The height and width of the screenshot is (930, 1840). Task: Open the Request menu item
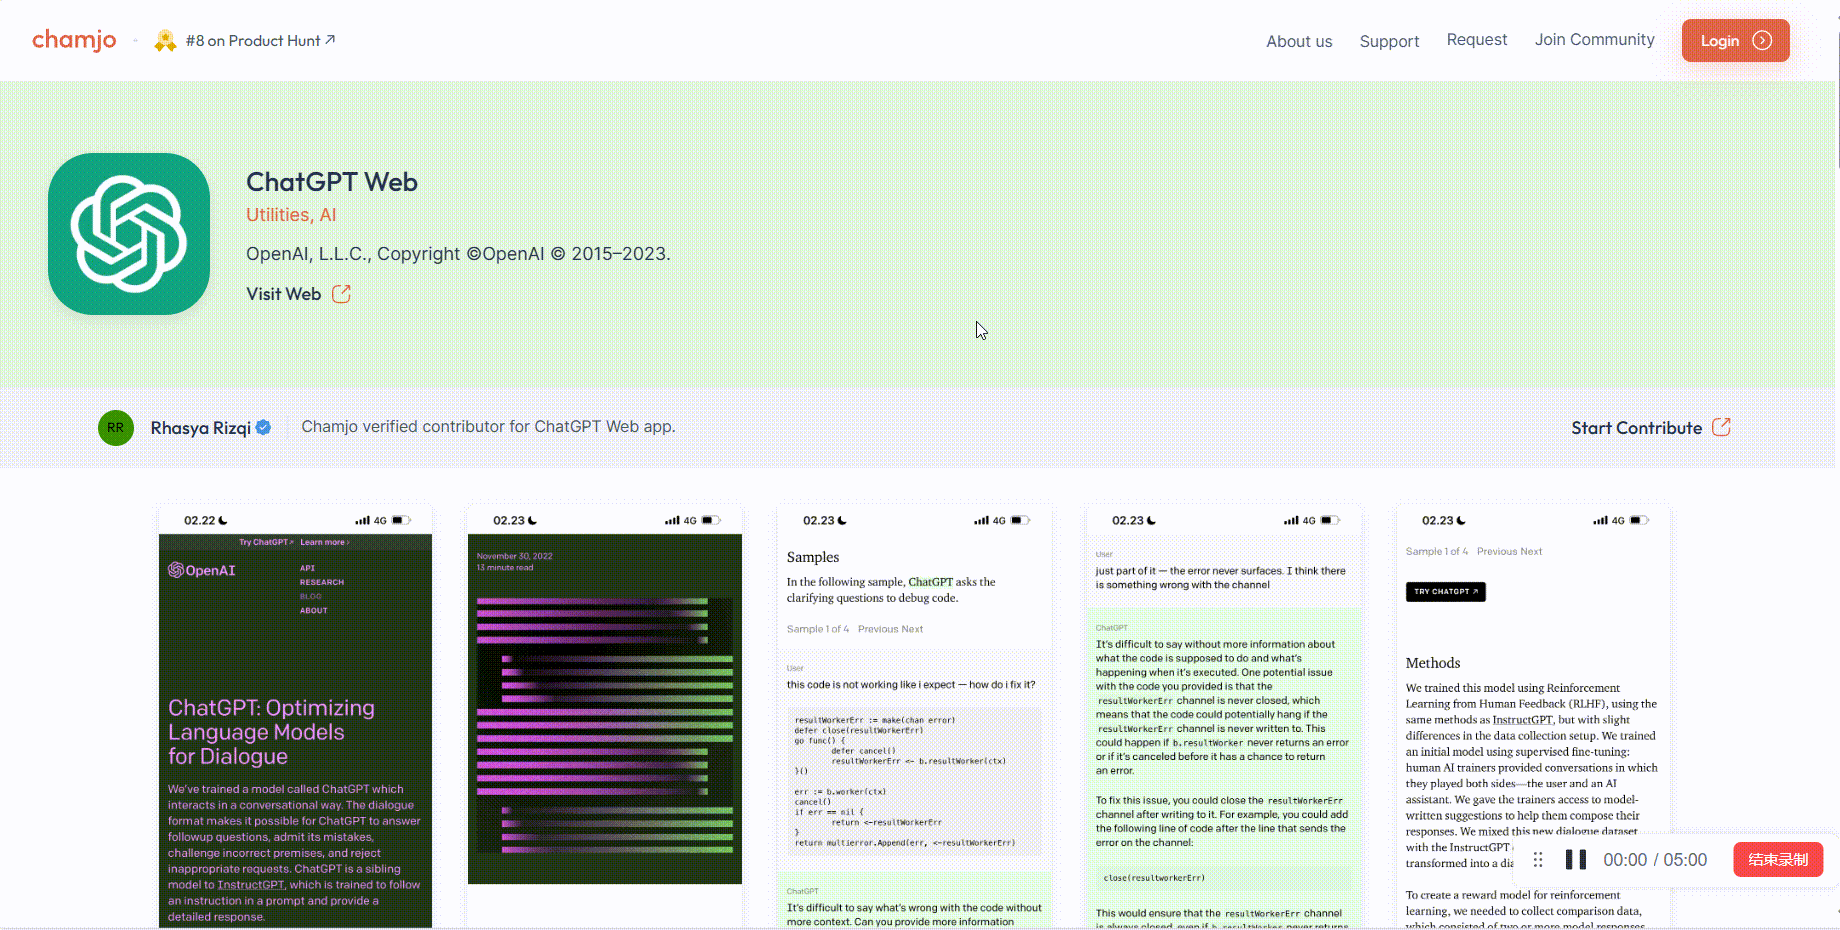click(1476, 40)
